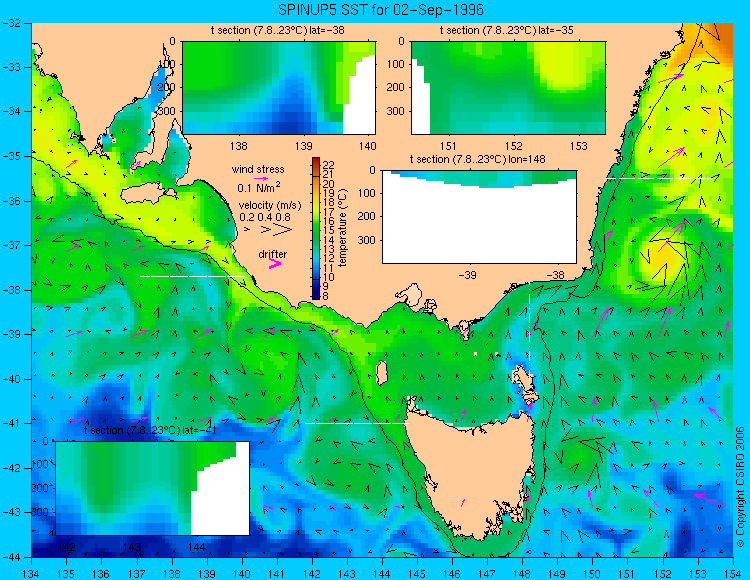Click the Tasmania landmass on the map
750x580 pixels.
pos(474,473)
